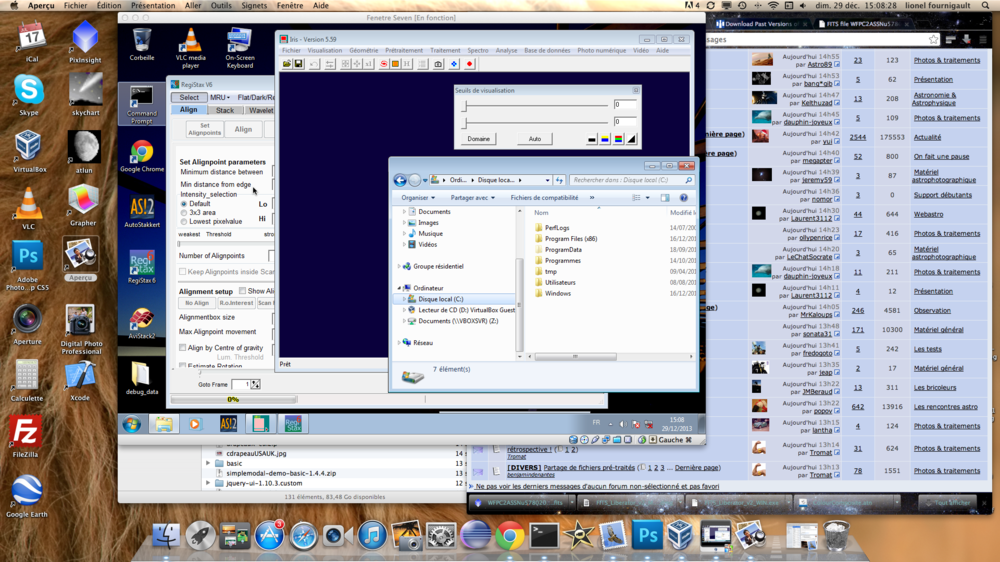This screenshot has width=1000, height=562.
Task: Open the Explorer view options dropdown arrow
Action: [648, 198]
